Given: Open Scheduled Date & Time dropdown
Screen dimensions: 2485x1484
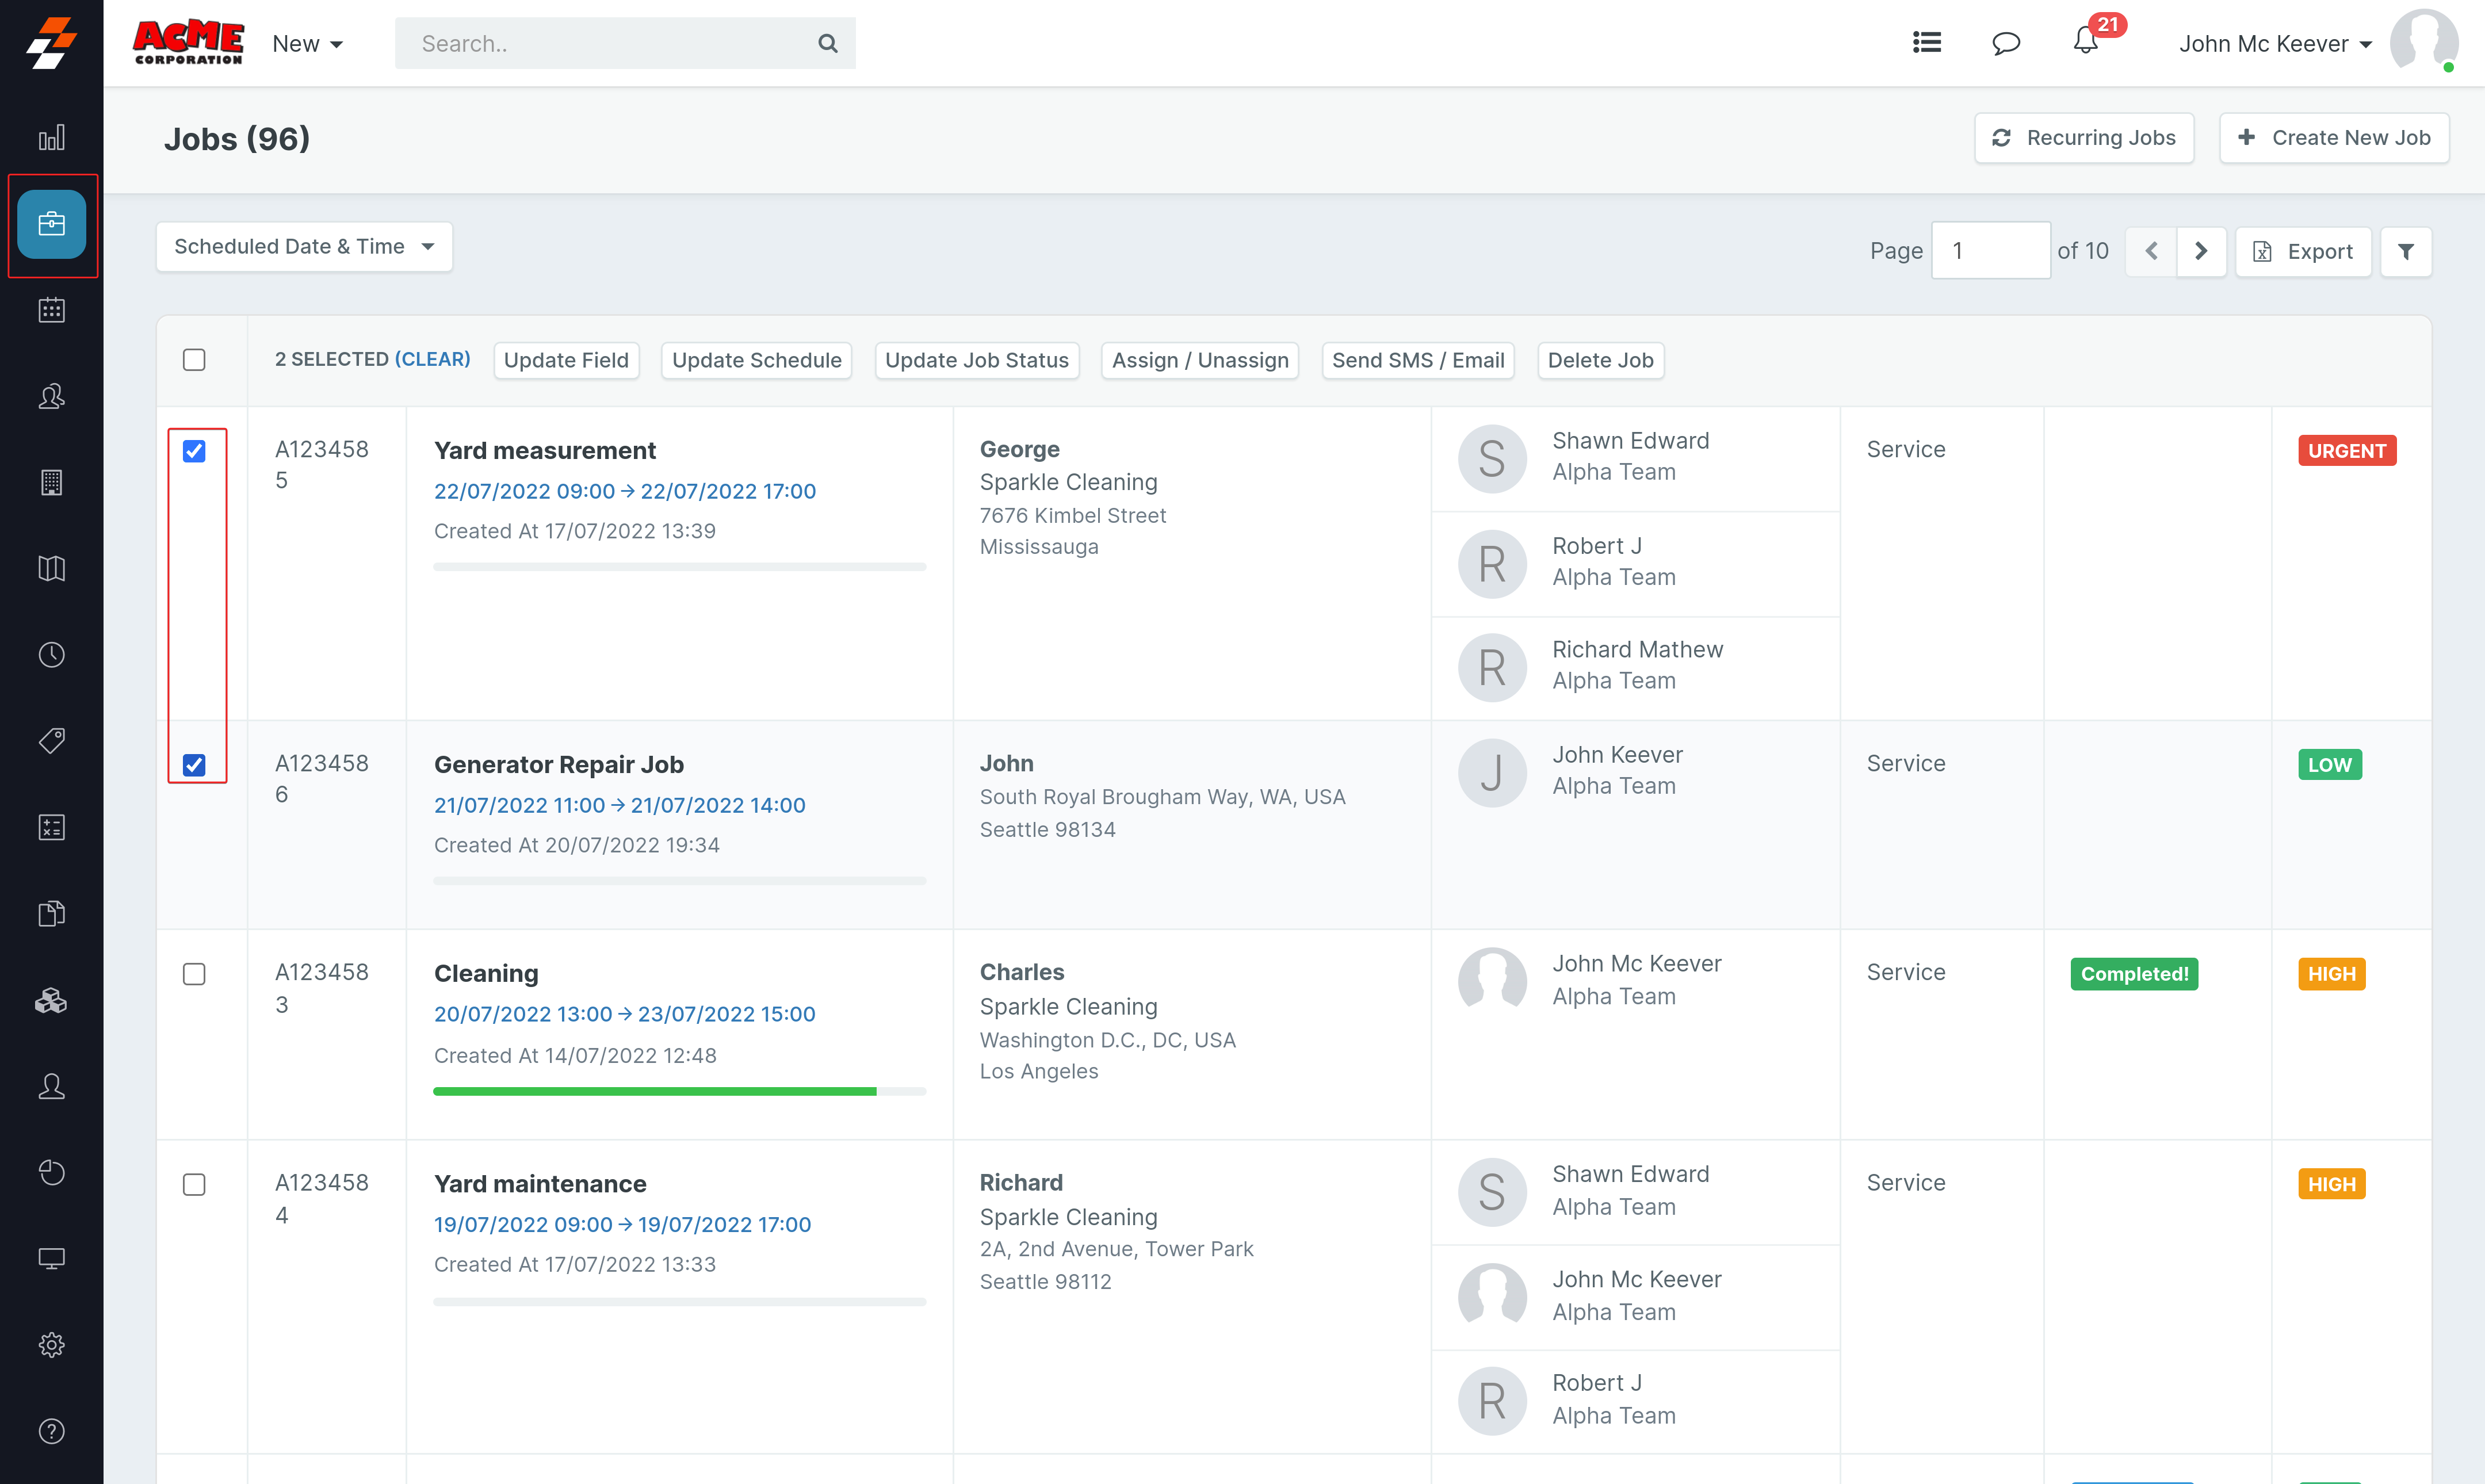Looking at the screenshot, I should click(304, 247).
